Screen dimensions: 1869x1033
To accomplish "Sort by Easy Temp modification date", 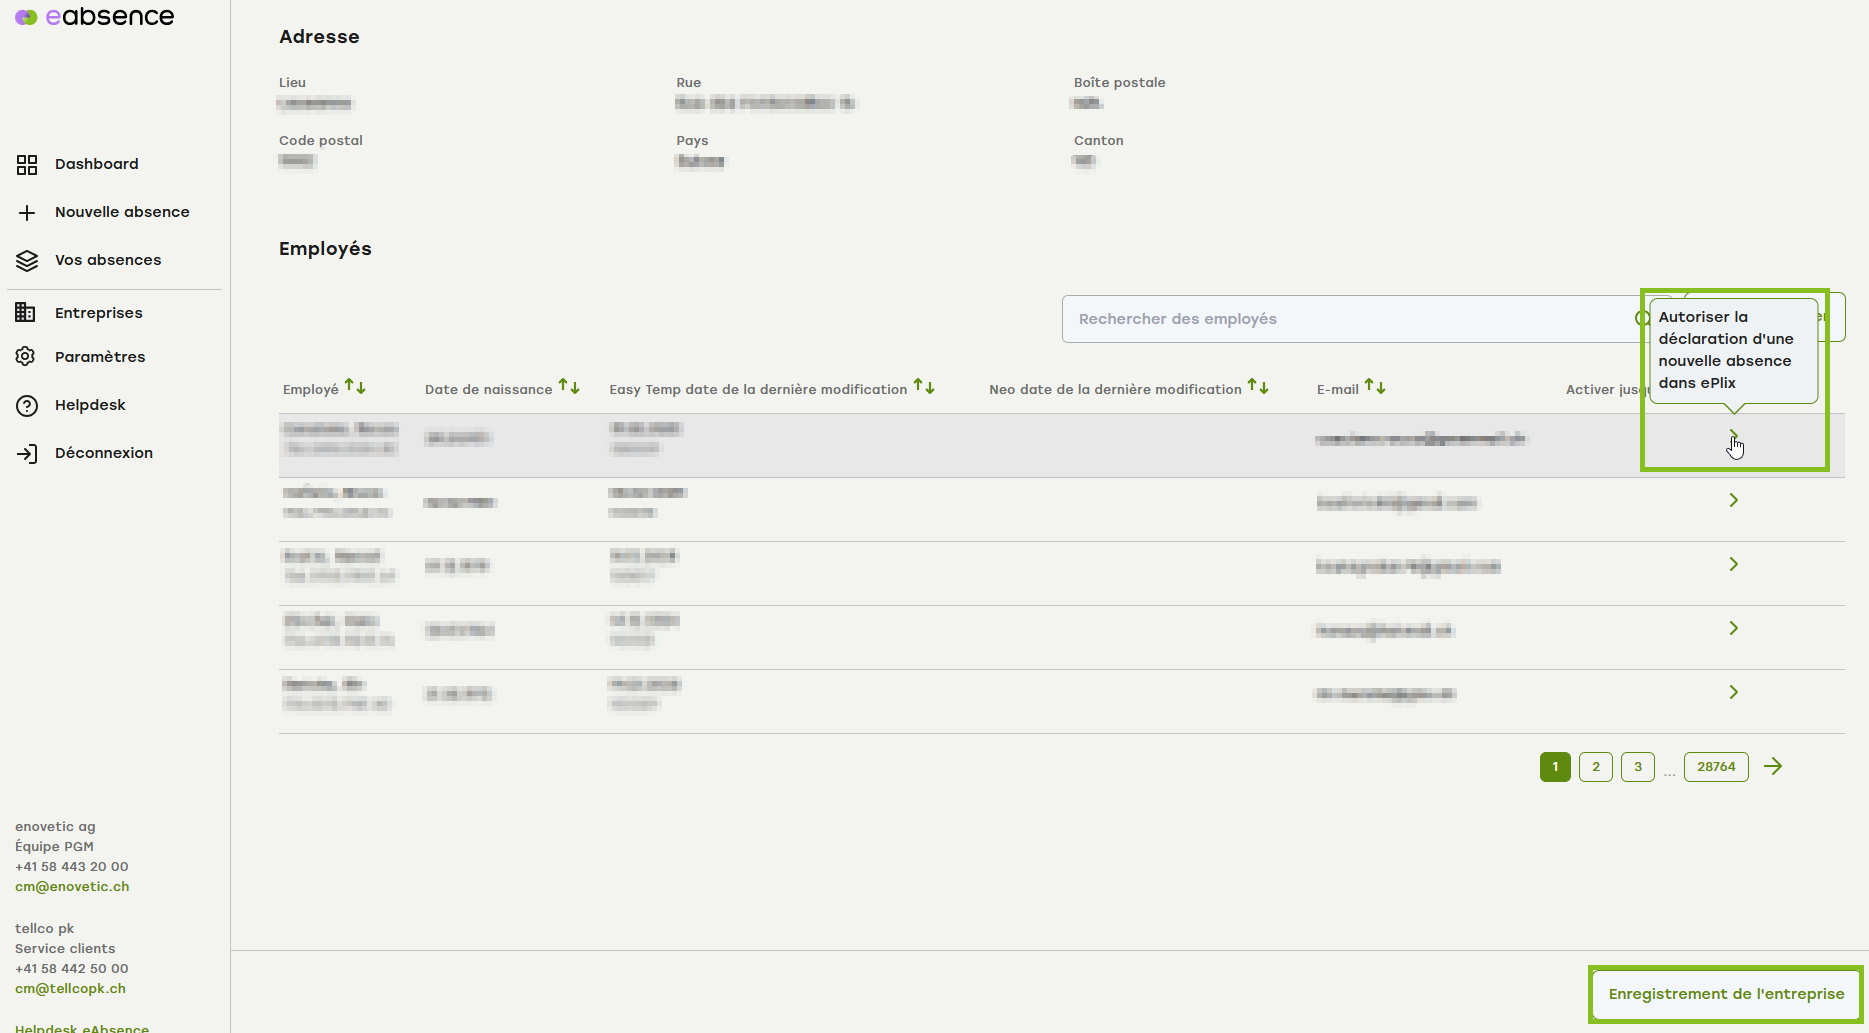I will pyautogui.click(x=924, y=387).
